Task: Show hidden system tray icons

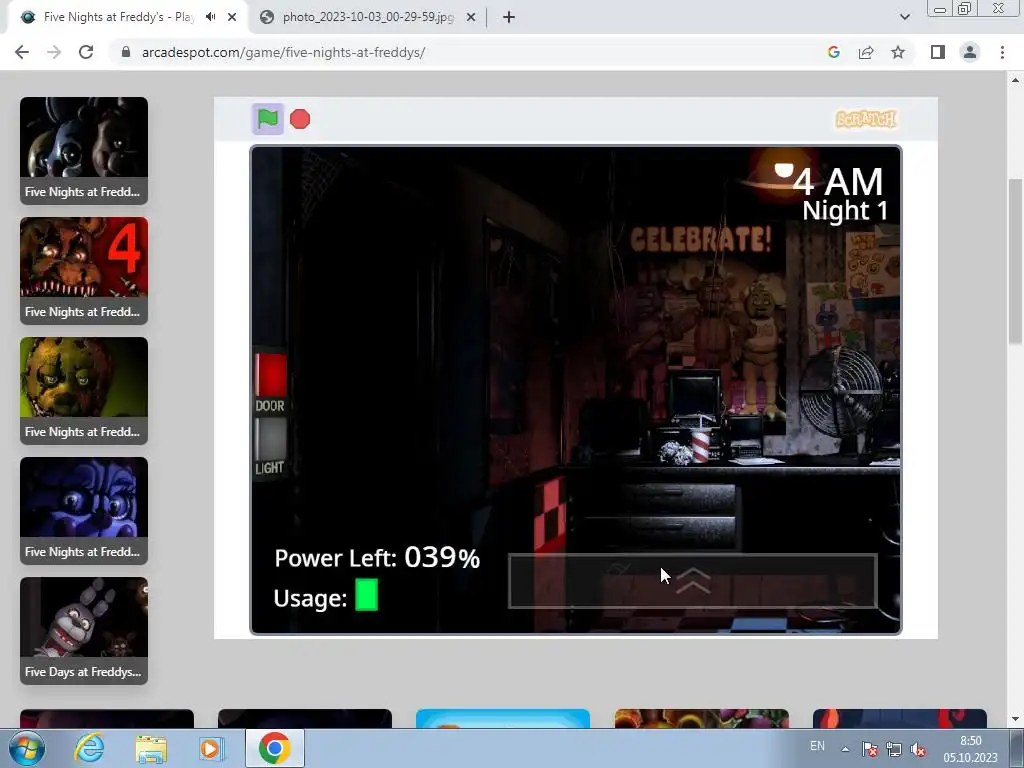Action: click(845, 749)
